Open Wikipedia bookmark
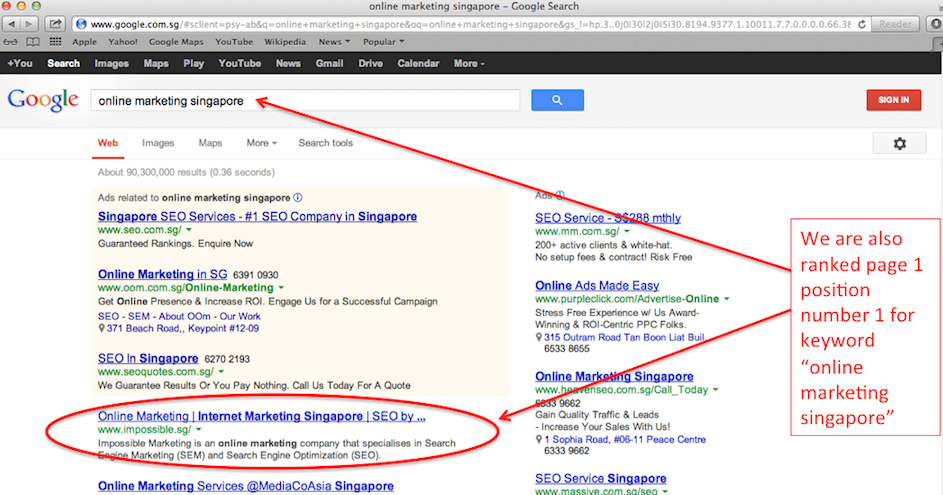Image resolution: width=943 pixels, height=495 pixels. [x=284, y=42]
